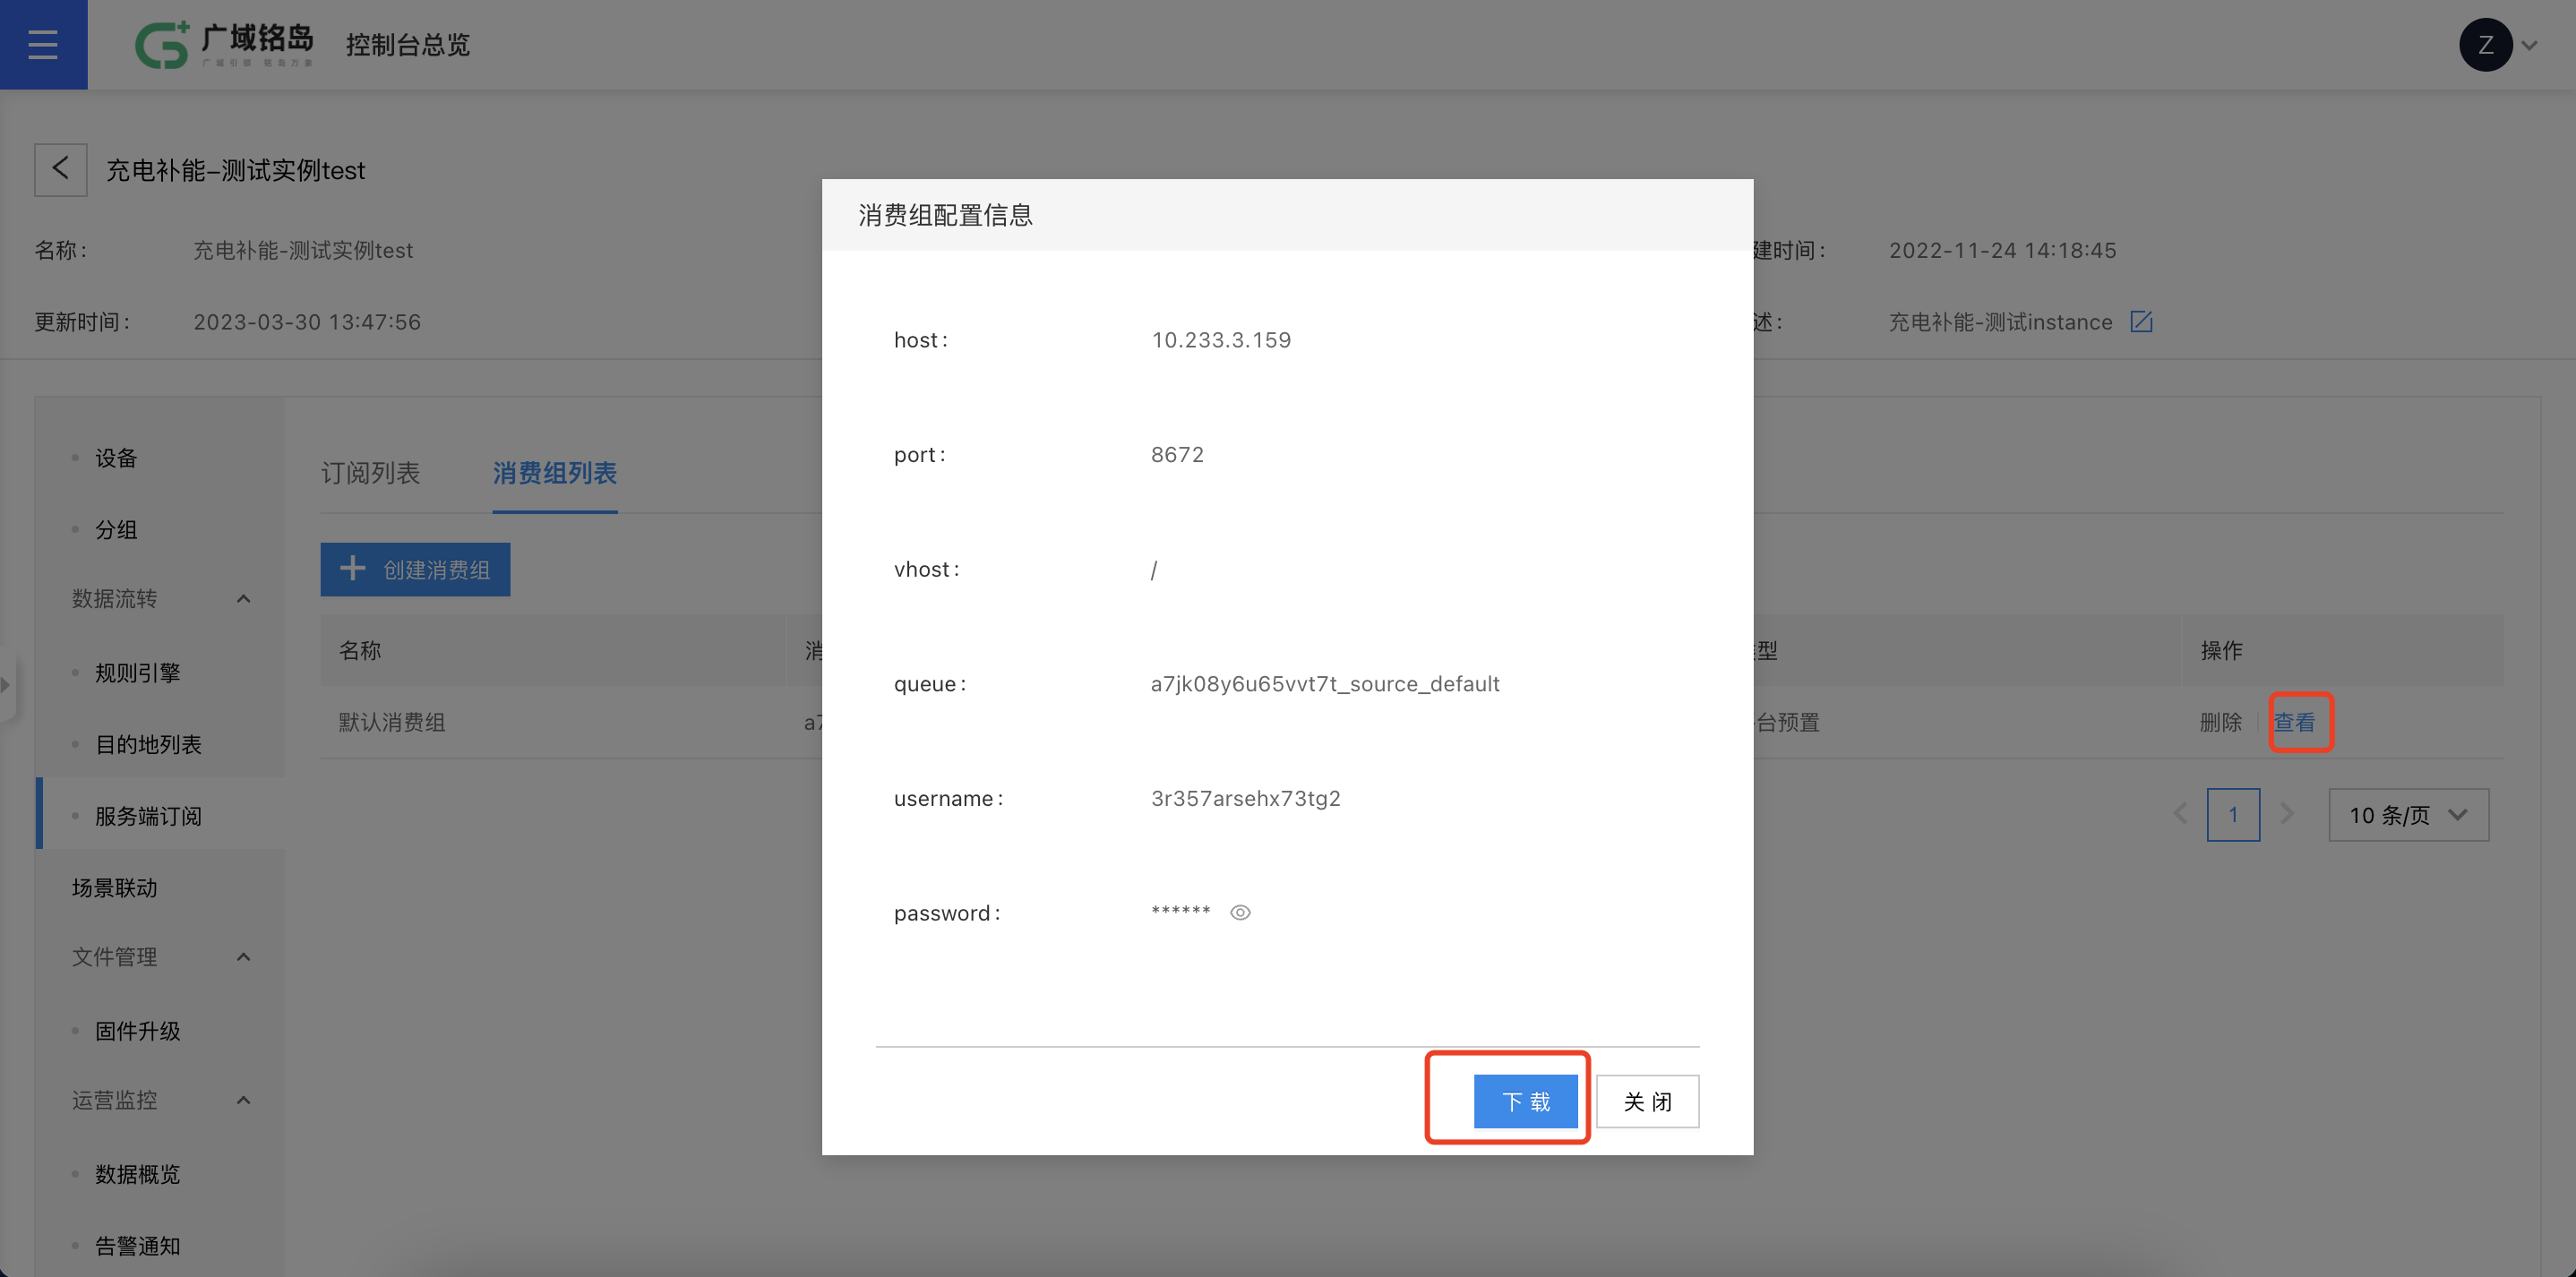This screenshot has width=2576, height=1277.
Task: Open the 分组 sidebar item
Action: [116, 530]
